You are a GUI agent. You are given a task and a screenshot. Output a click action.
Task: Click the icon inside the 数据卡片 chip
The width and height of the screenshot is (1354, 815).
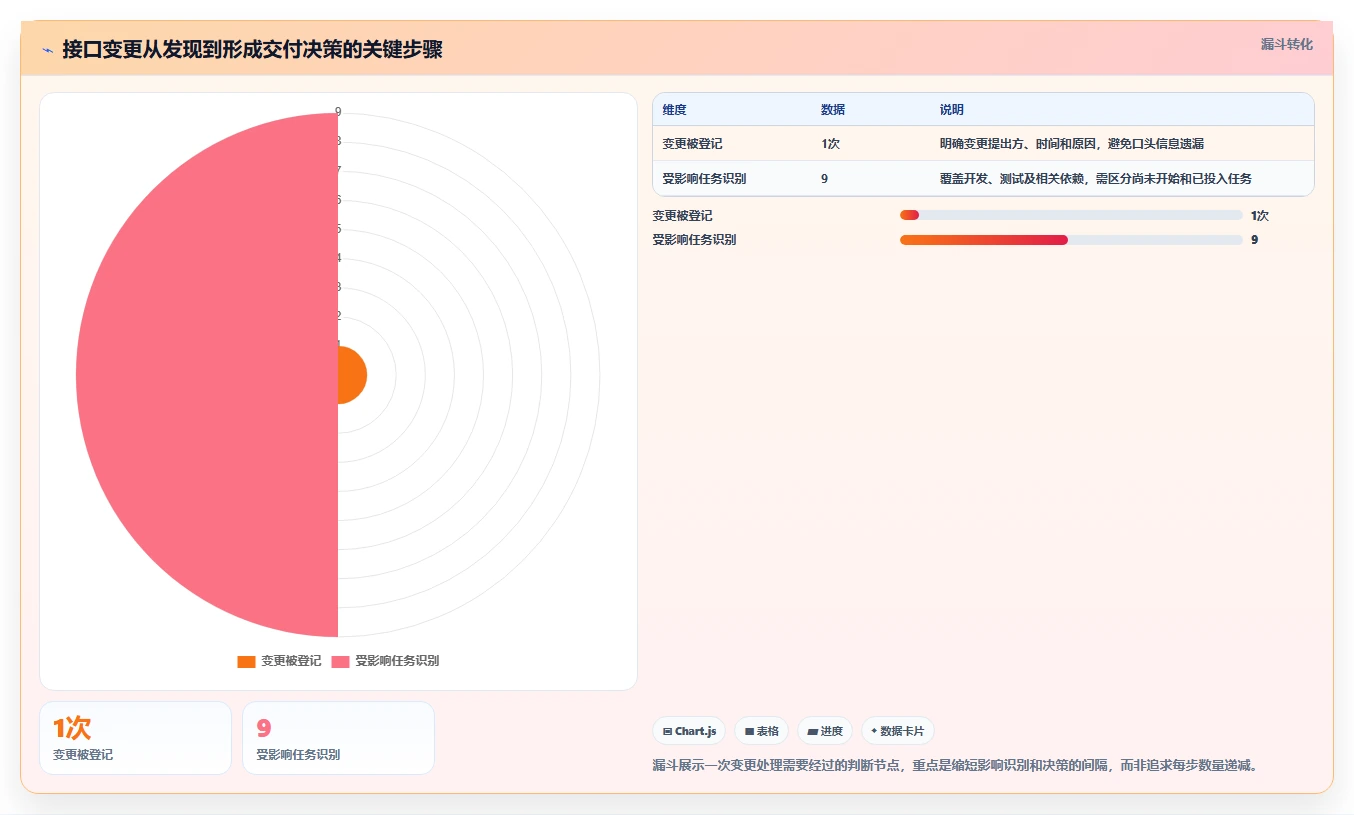874,731
